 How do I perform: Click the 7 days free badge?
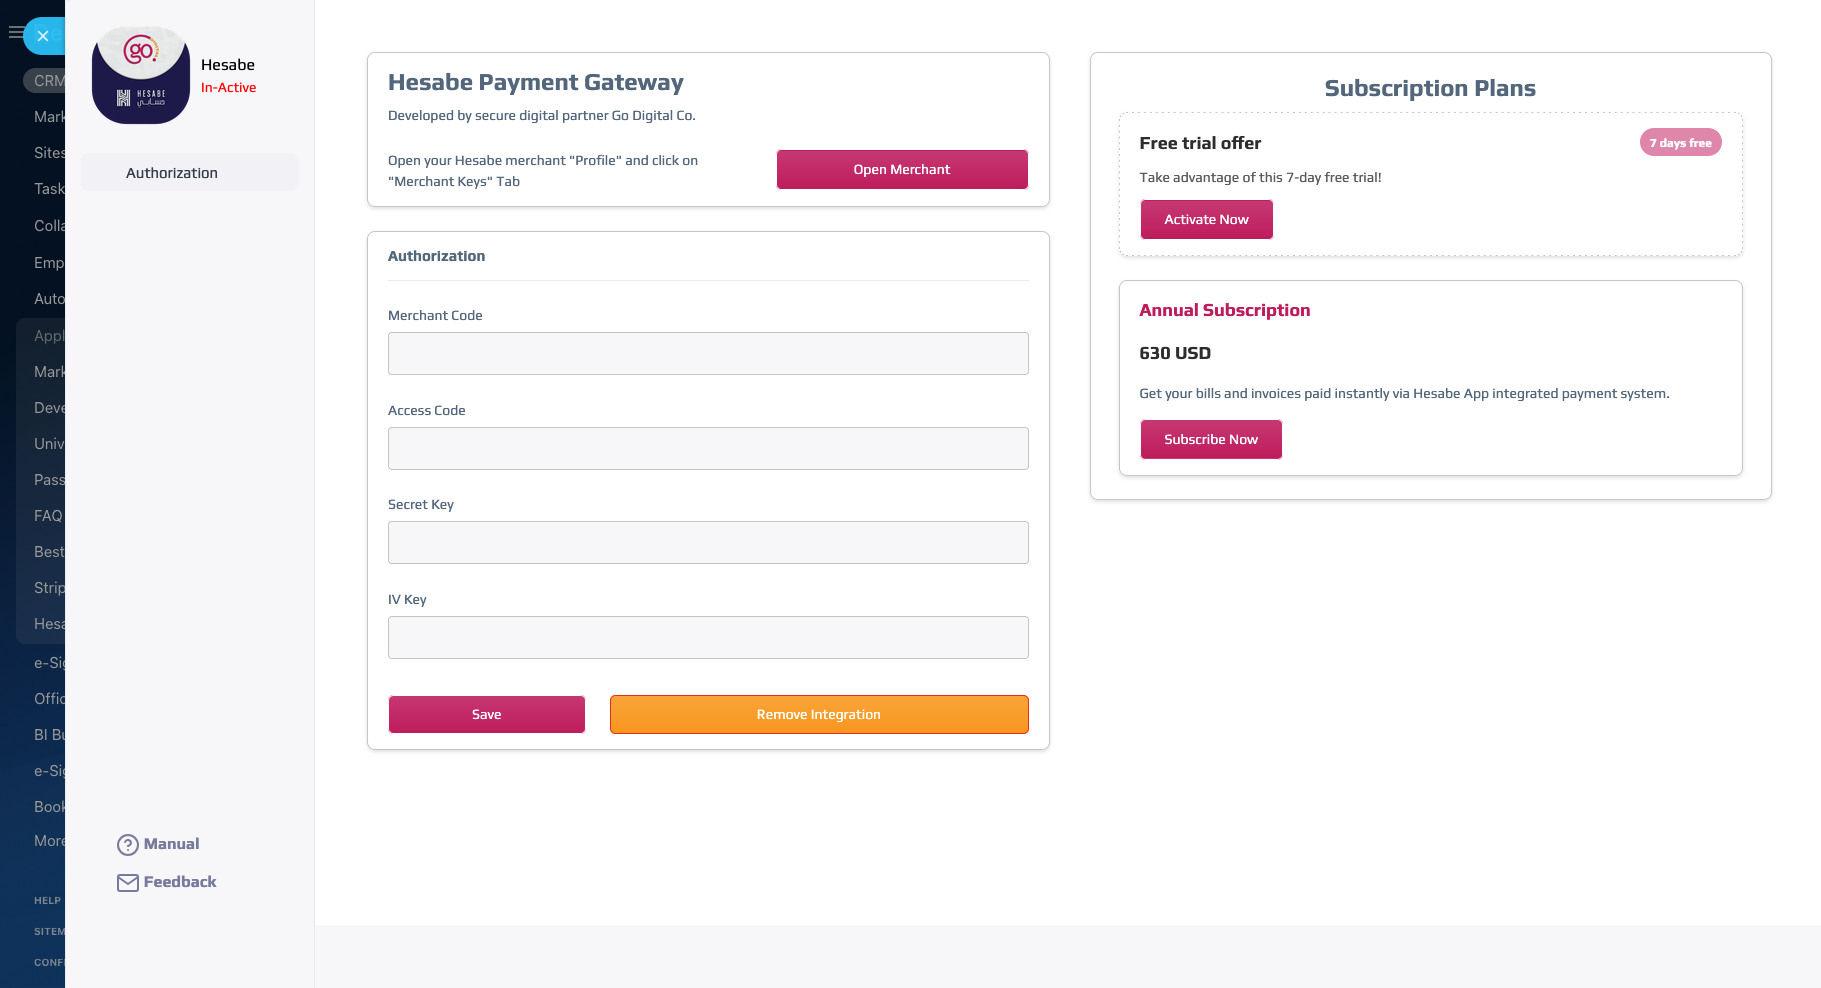pyautogui.click(x=1680, y=143)
